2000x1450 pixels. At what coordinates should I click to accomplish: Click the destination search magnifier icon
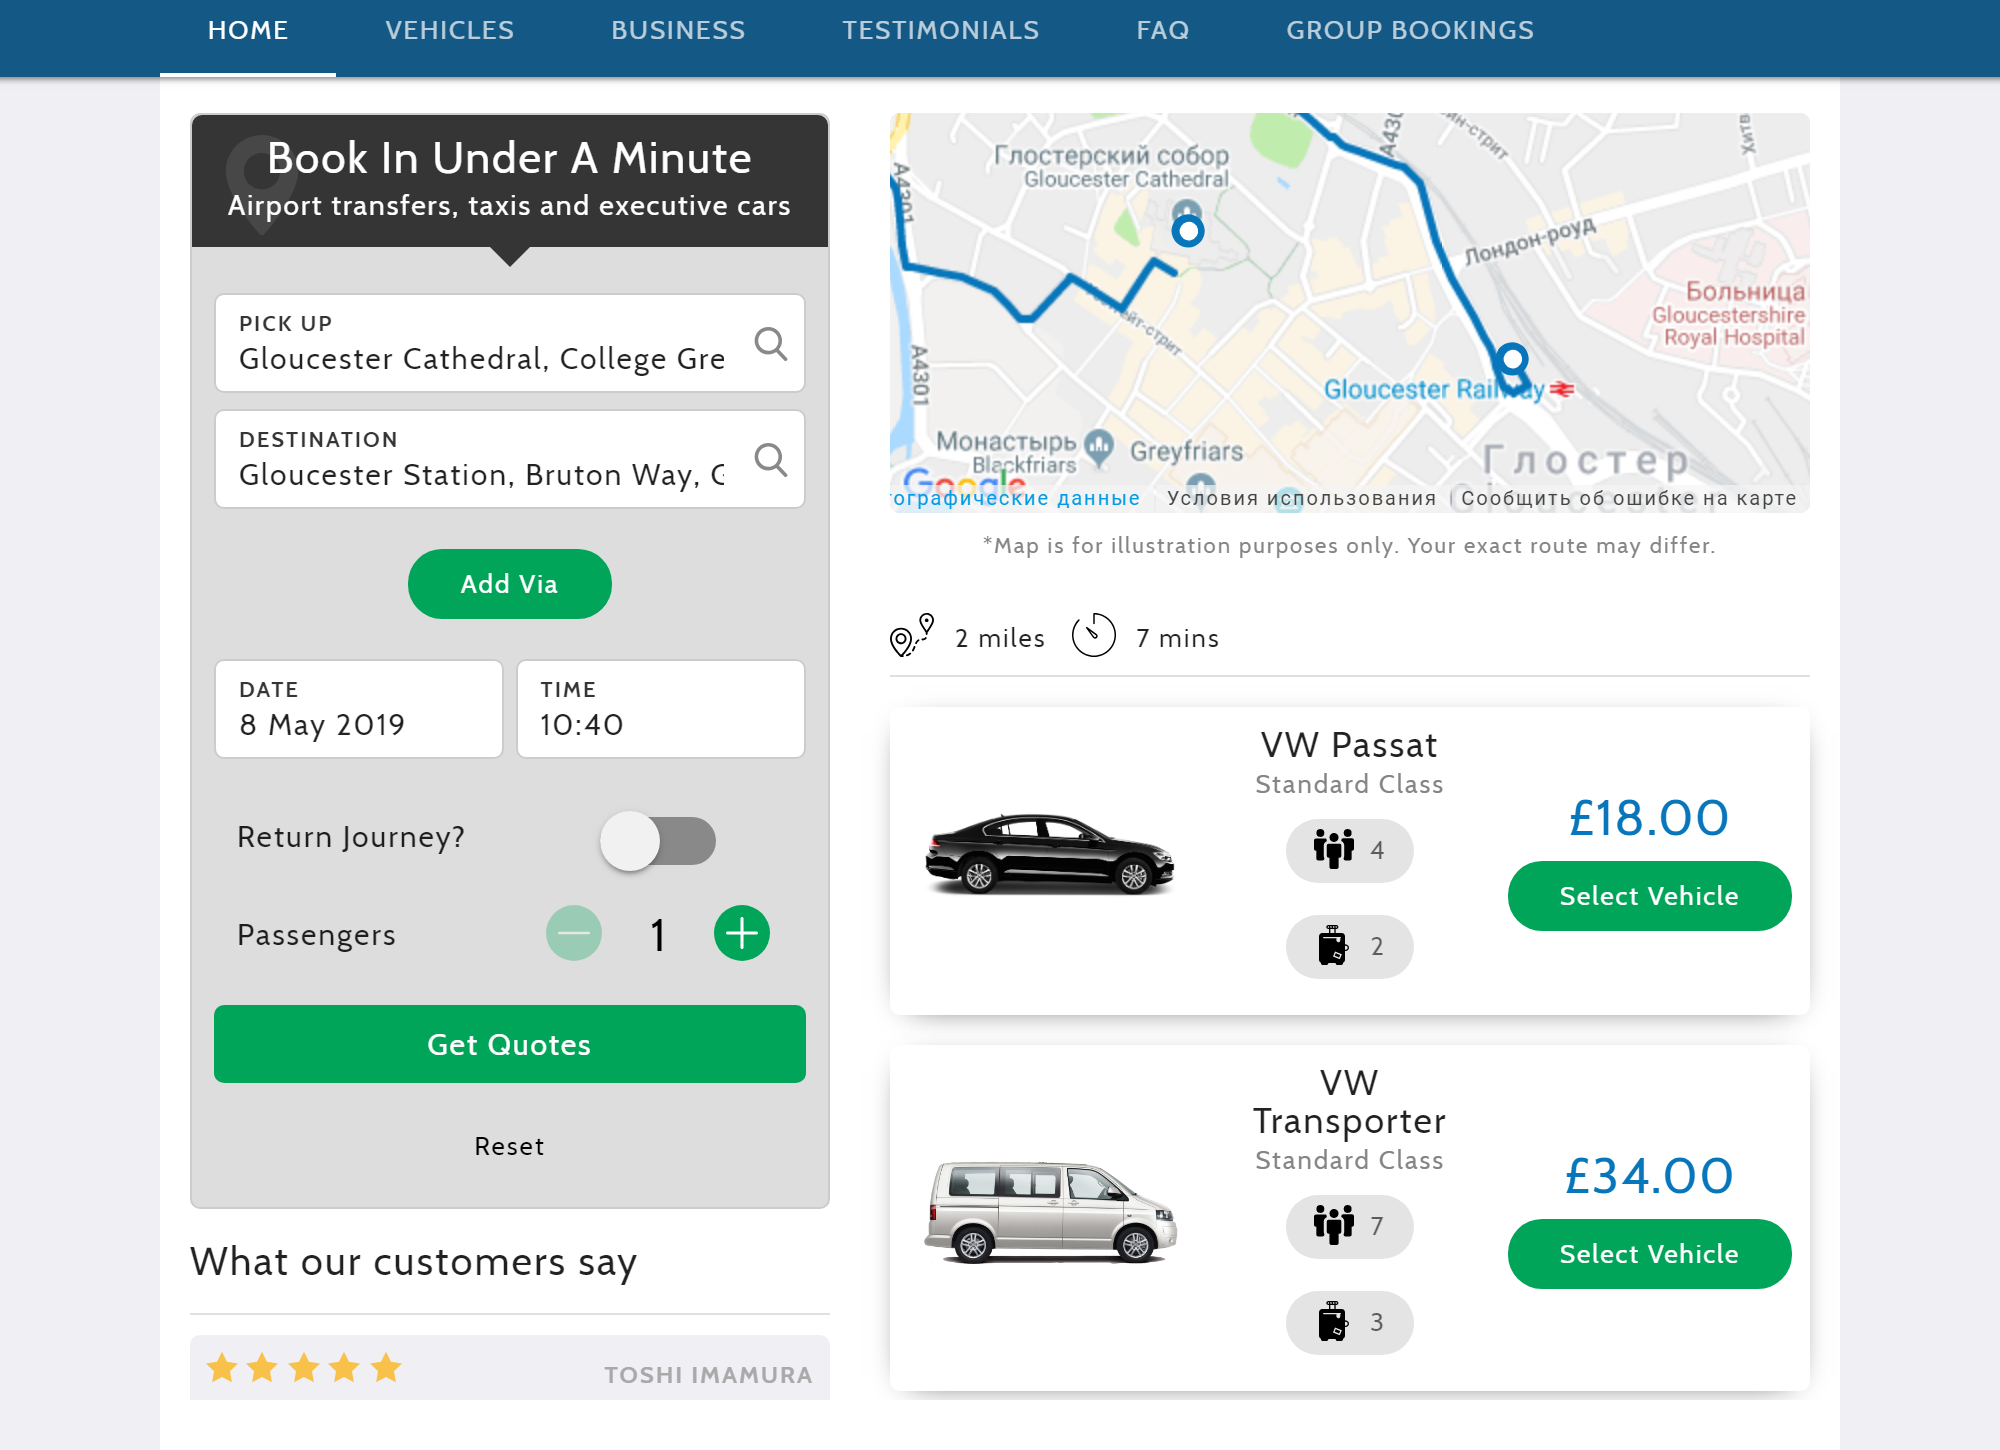(770, 460)
